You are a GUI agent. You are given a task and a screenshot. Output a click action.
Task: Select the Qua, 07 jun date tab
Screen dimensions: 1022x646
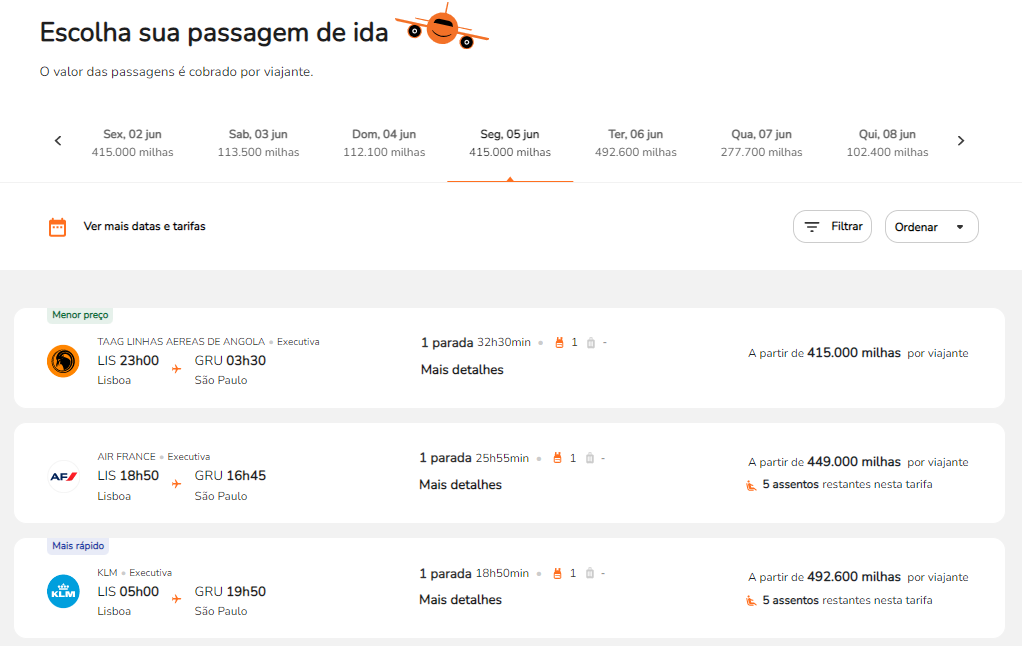coord(761,143)
